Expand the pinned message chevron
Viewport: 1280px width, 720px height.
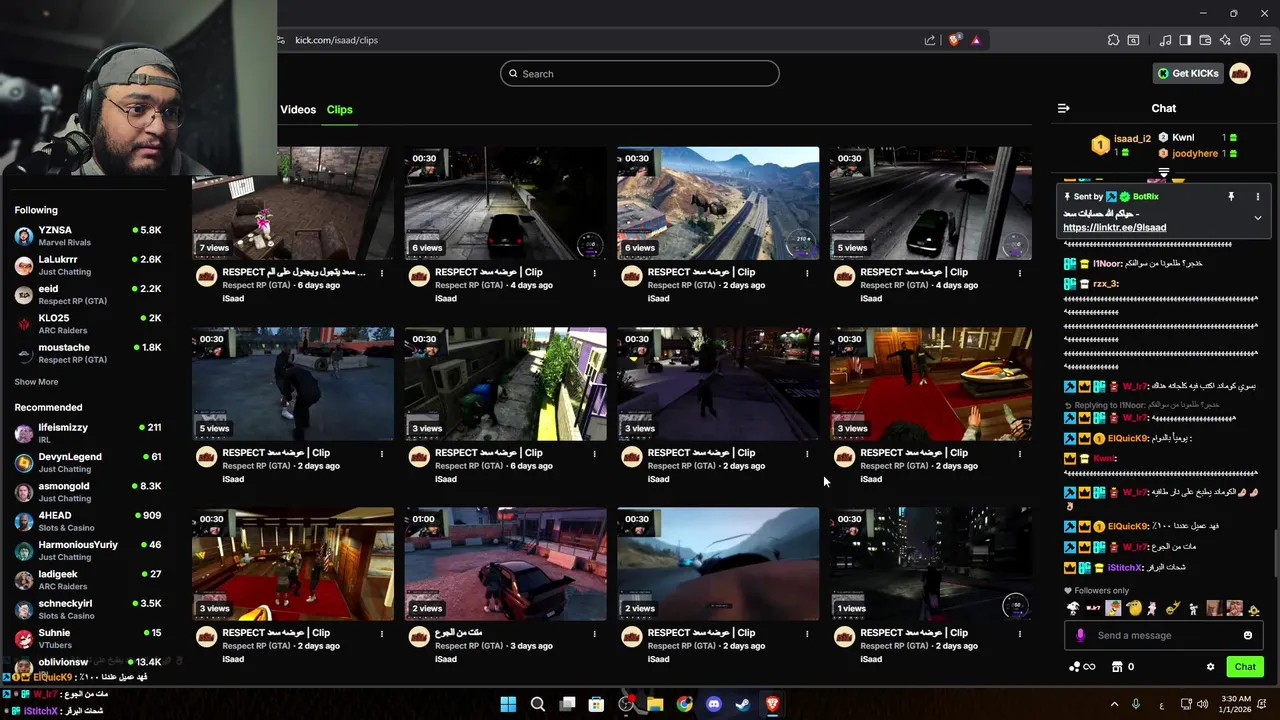(1258, 217)
